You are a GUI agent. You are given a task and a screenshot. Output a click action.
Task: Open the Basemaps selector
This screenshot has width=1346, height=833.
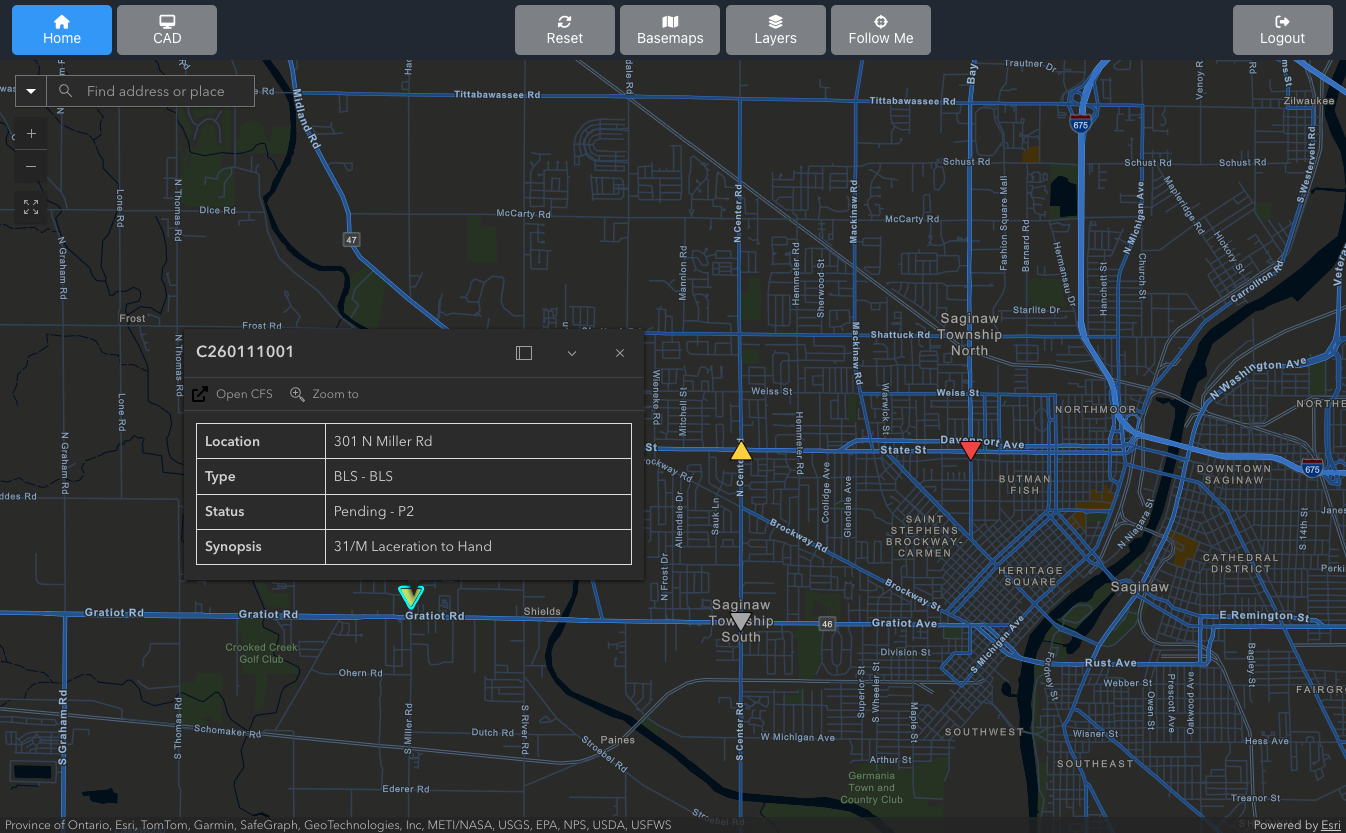click(x=670, y=30)
